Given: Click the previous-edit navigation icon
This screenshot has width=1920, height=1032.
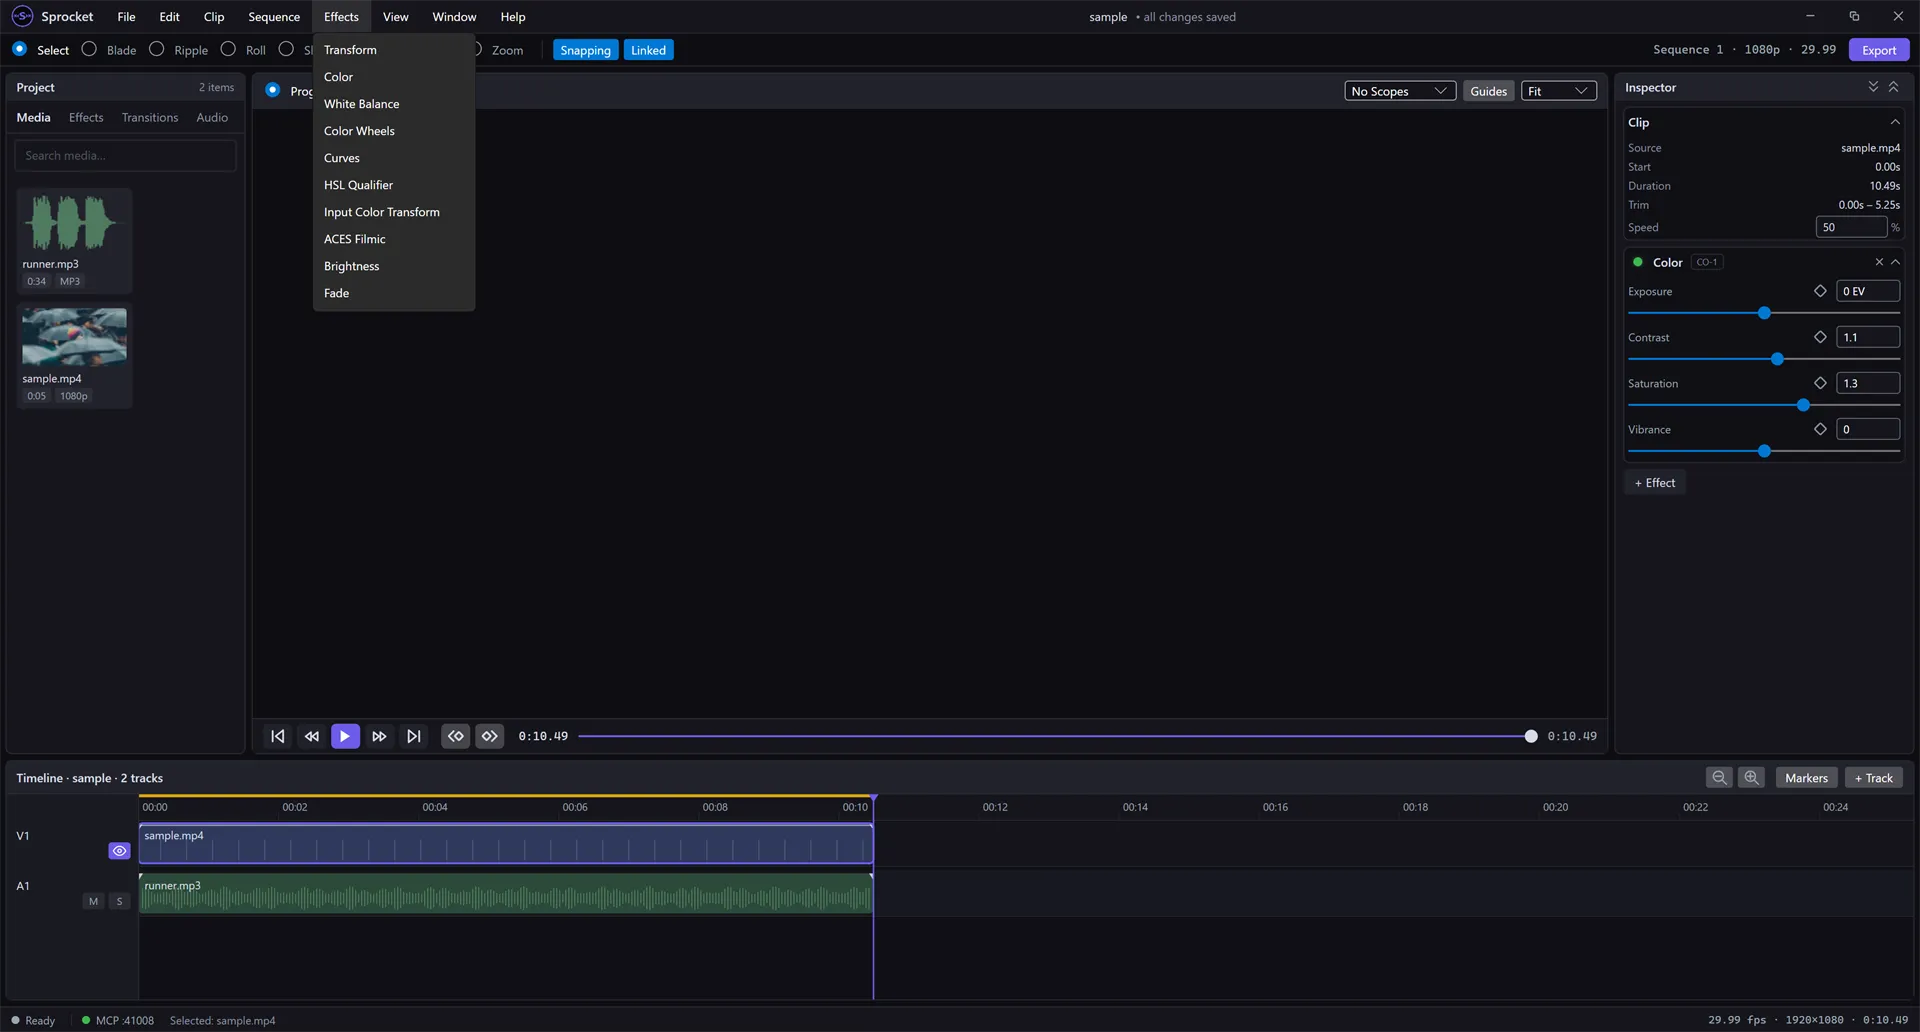Looking at the screenshot, I should [456, 736].
